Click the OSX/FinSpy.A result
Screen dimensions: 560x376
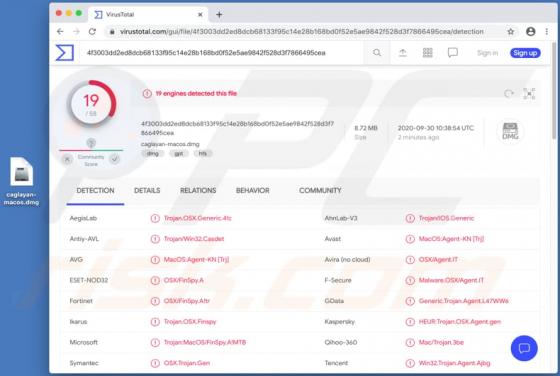tap(184, 280)
